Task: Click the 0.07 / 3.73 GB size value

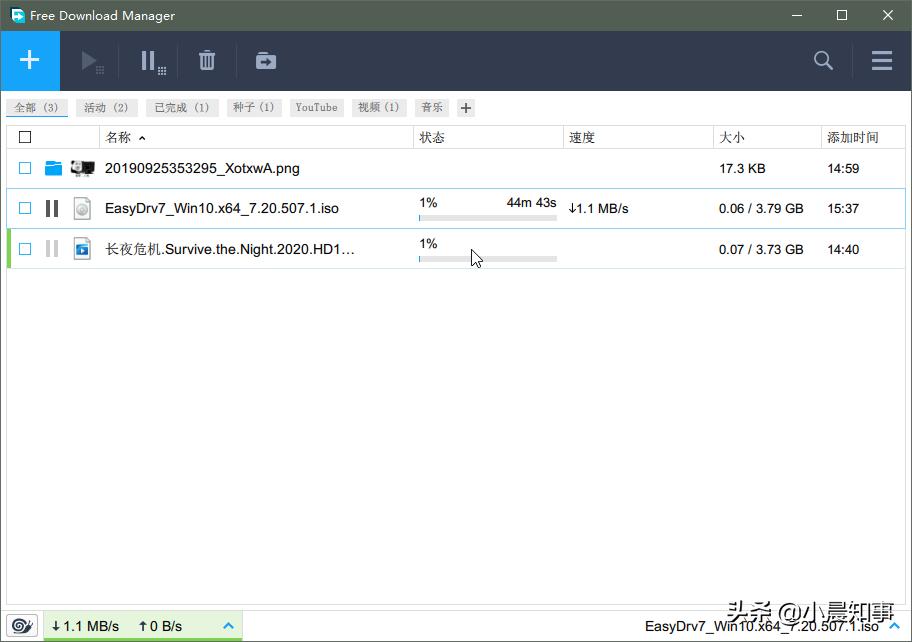Action: click(761, 249)
